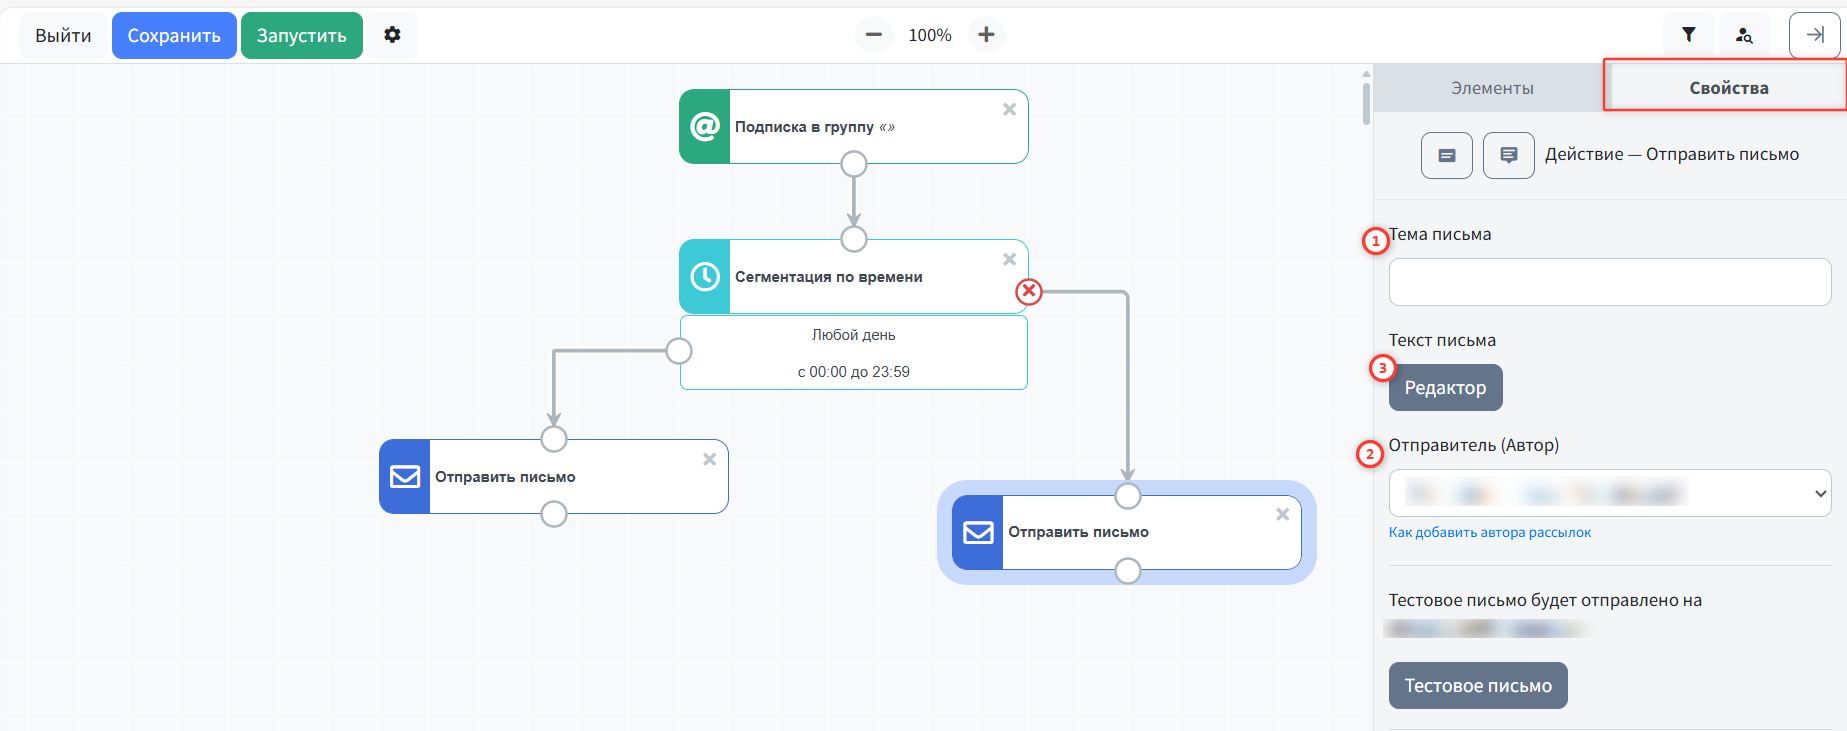Click the filter funnel icon
The height and width of the screenshot is (731, 1847).
(1688, 35)
